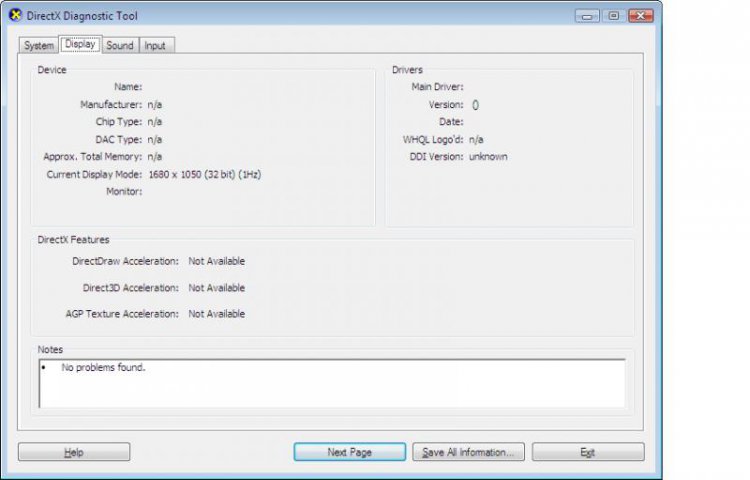Click the AGP Texture Acceleration 'Not Available' value

pyautogui.click(x=217, y=314)
